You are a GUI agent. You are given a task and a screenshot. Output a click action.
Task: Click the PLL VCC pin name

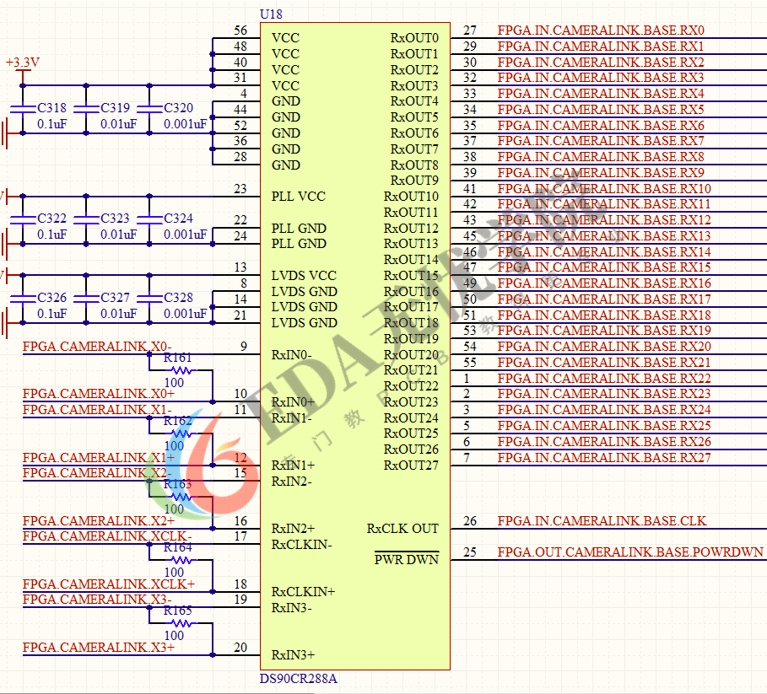click(x=298, y=197)
